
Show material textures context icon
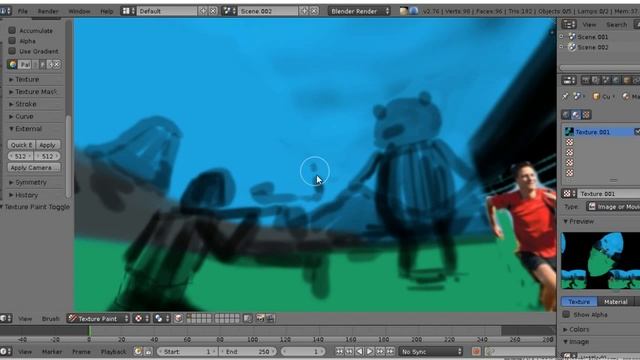pyautogui.click(x=576, y=115)
